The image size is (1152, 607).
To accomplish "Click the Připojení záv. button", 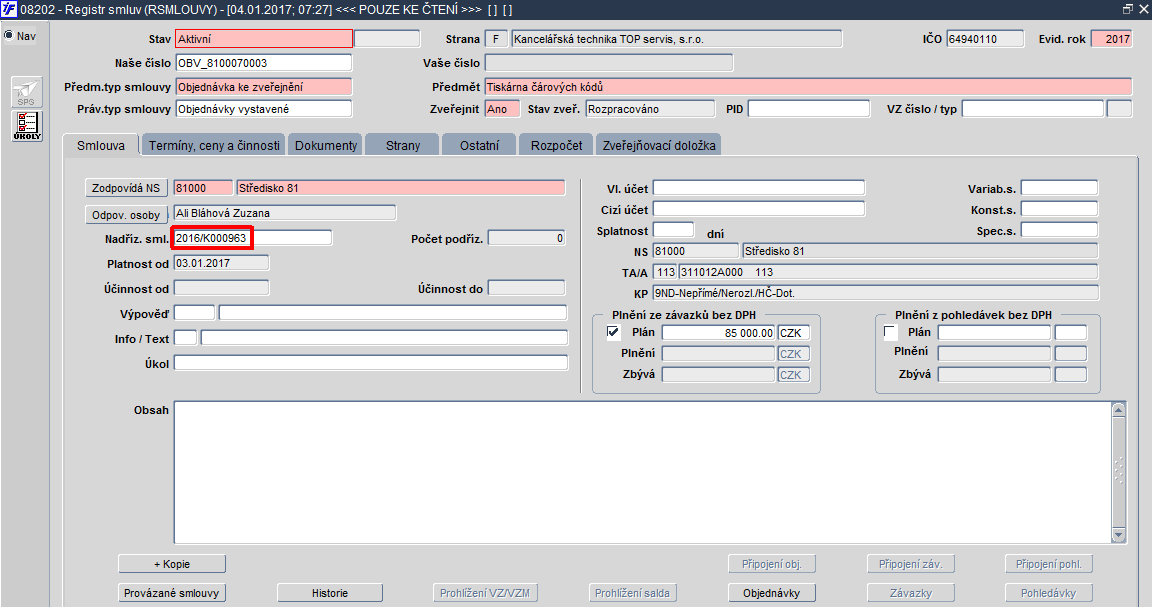I will [x=910, y=564].
